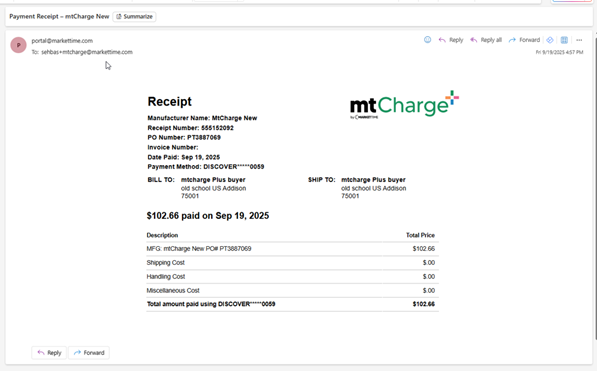Click the diamond-shaped apps icon after Forward

click(x=550, y=40)
